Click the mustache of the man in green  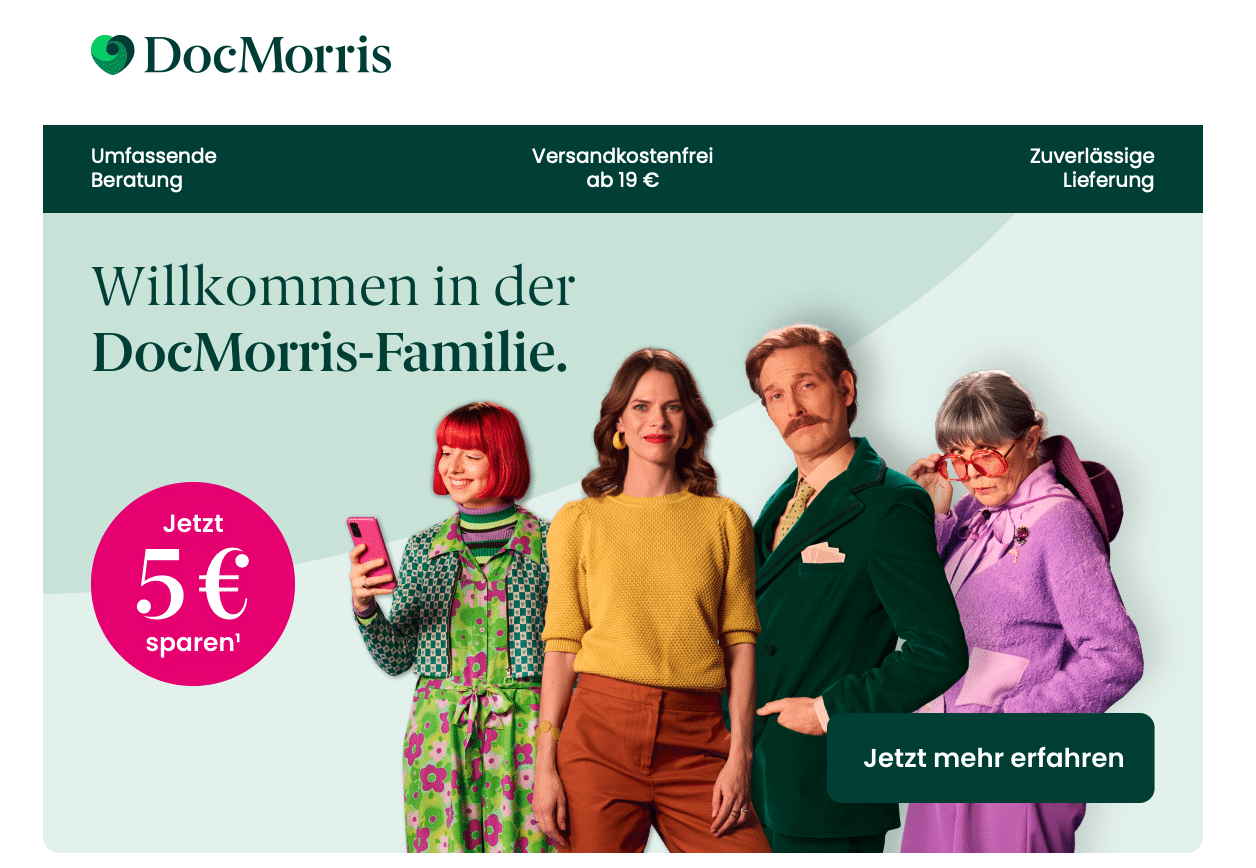[x=806, y=424]
